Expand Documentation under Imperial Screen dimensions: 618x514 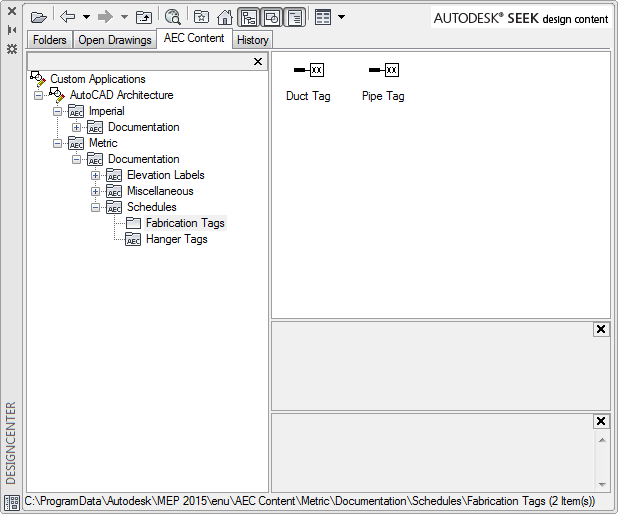(x=76, y=127)
